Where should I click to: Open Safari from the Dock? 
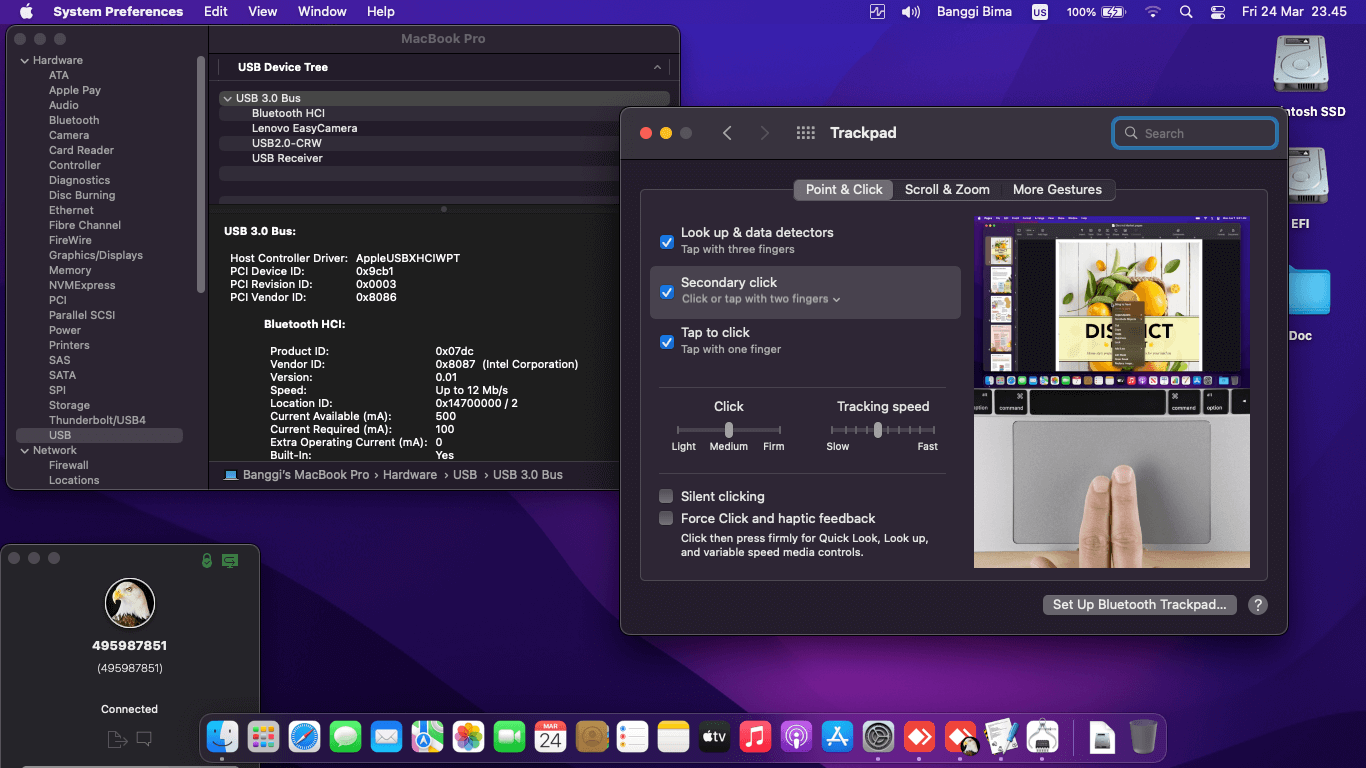(x=305, y=736)
